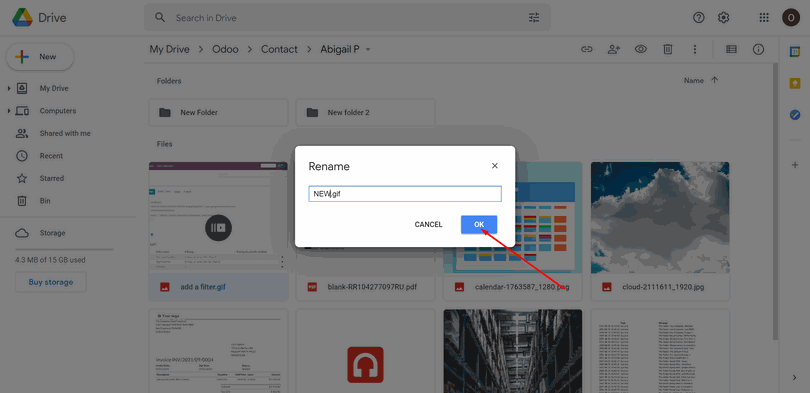The width and height of the screenshot is (810, 393).
Task: Open Google Calendar side panel icon
Action: [x=795, y=52]
